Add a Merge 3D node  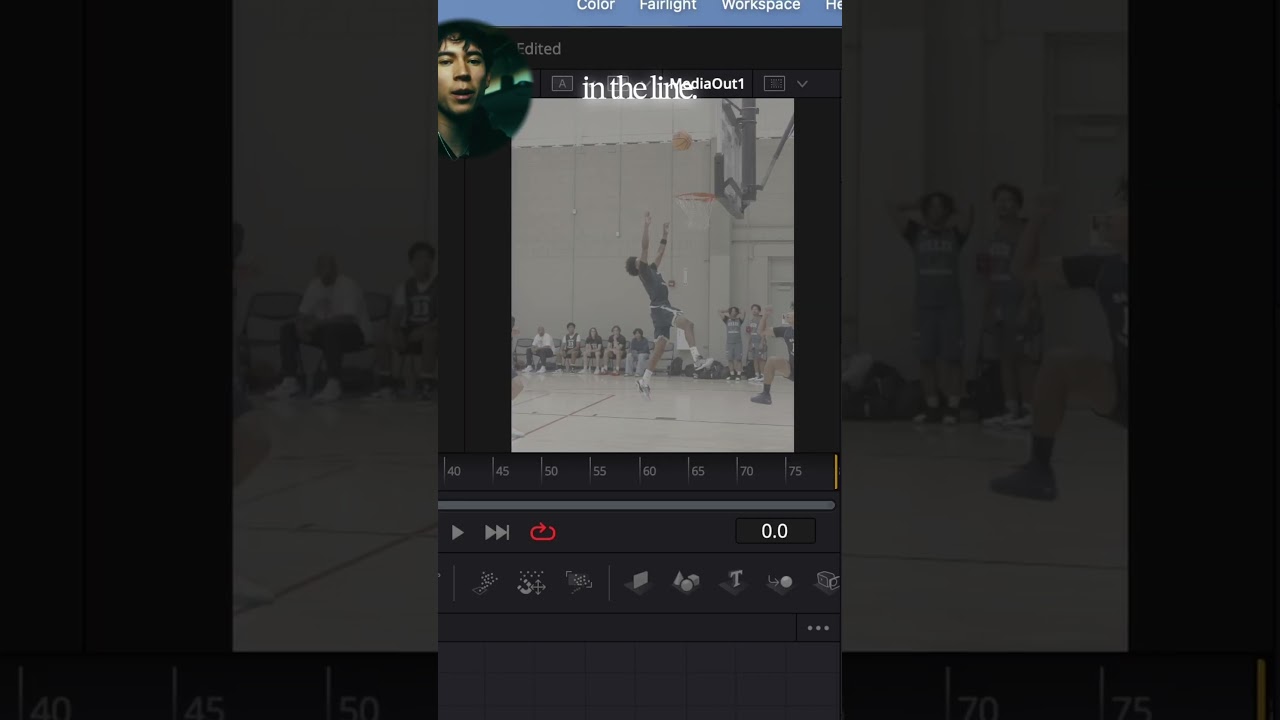(781, 582)
